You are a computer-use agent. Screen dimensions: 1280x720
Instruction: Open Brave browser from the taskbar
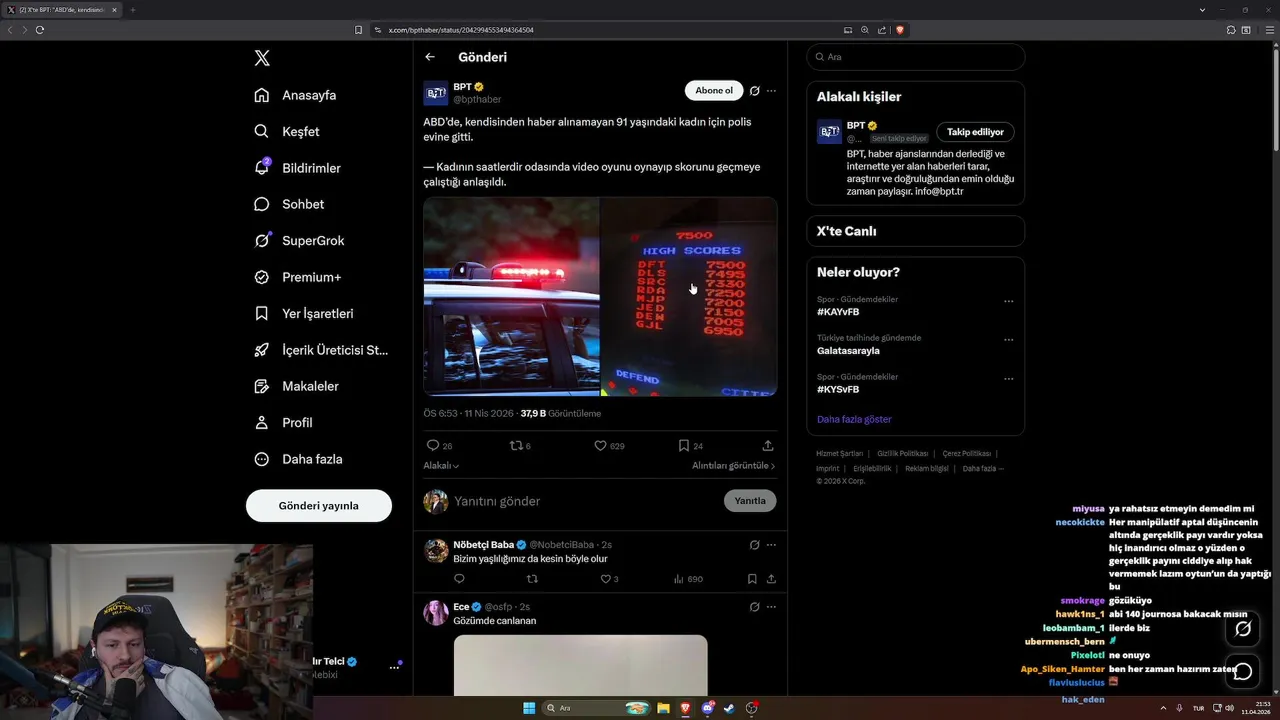[x=686, y=708]
